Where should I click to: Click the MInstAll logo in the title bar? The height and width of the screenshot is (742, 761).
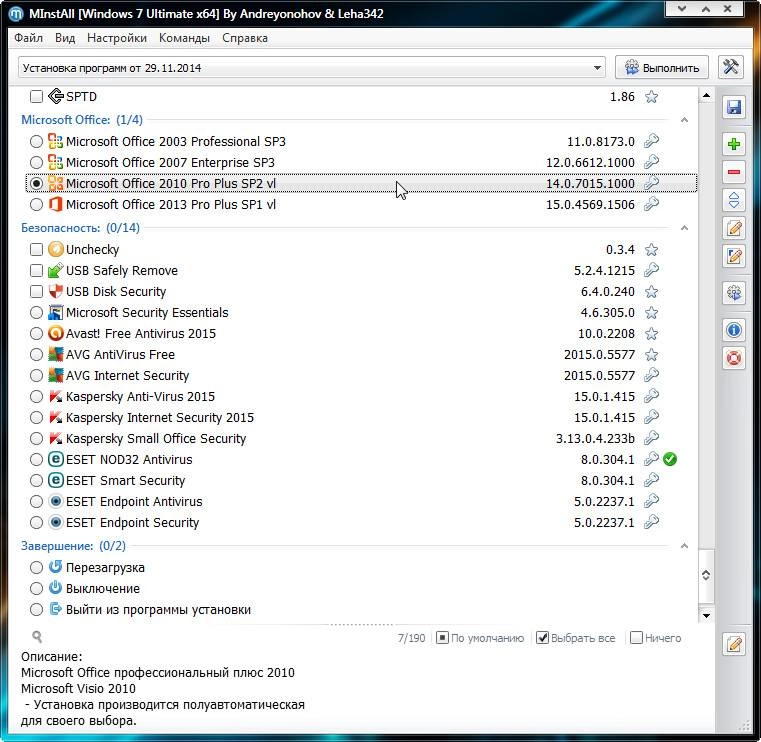[16, 14]
